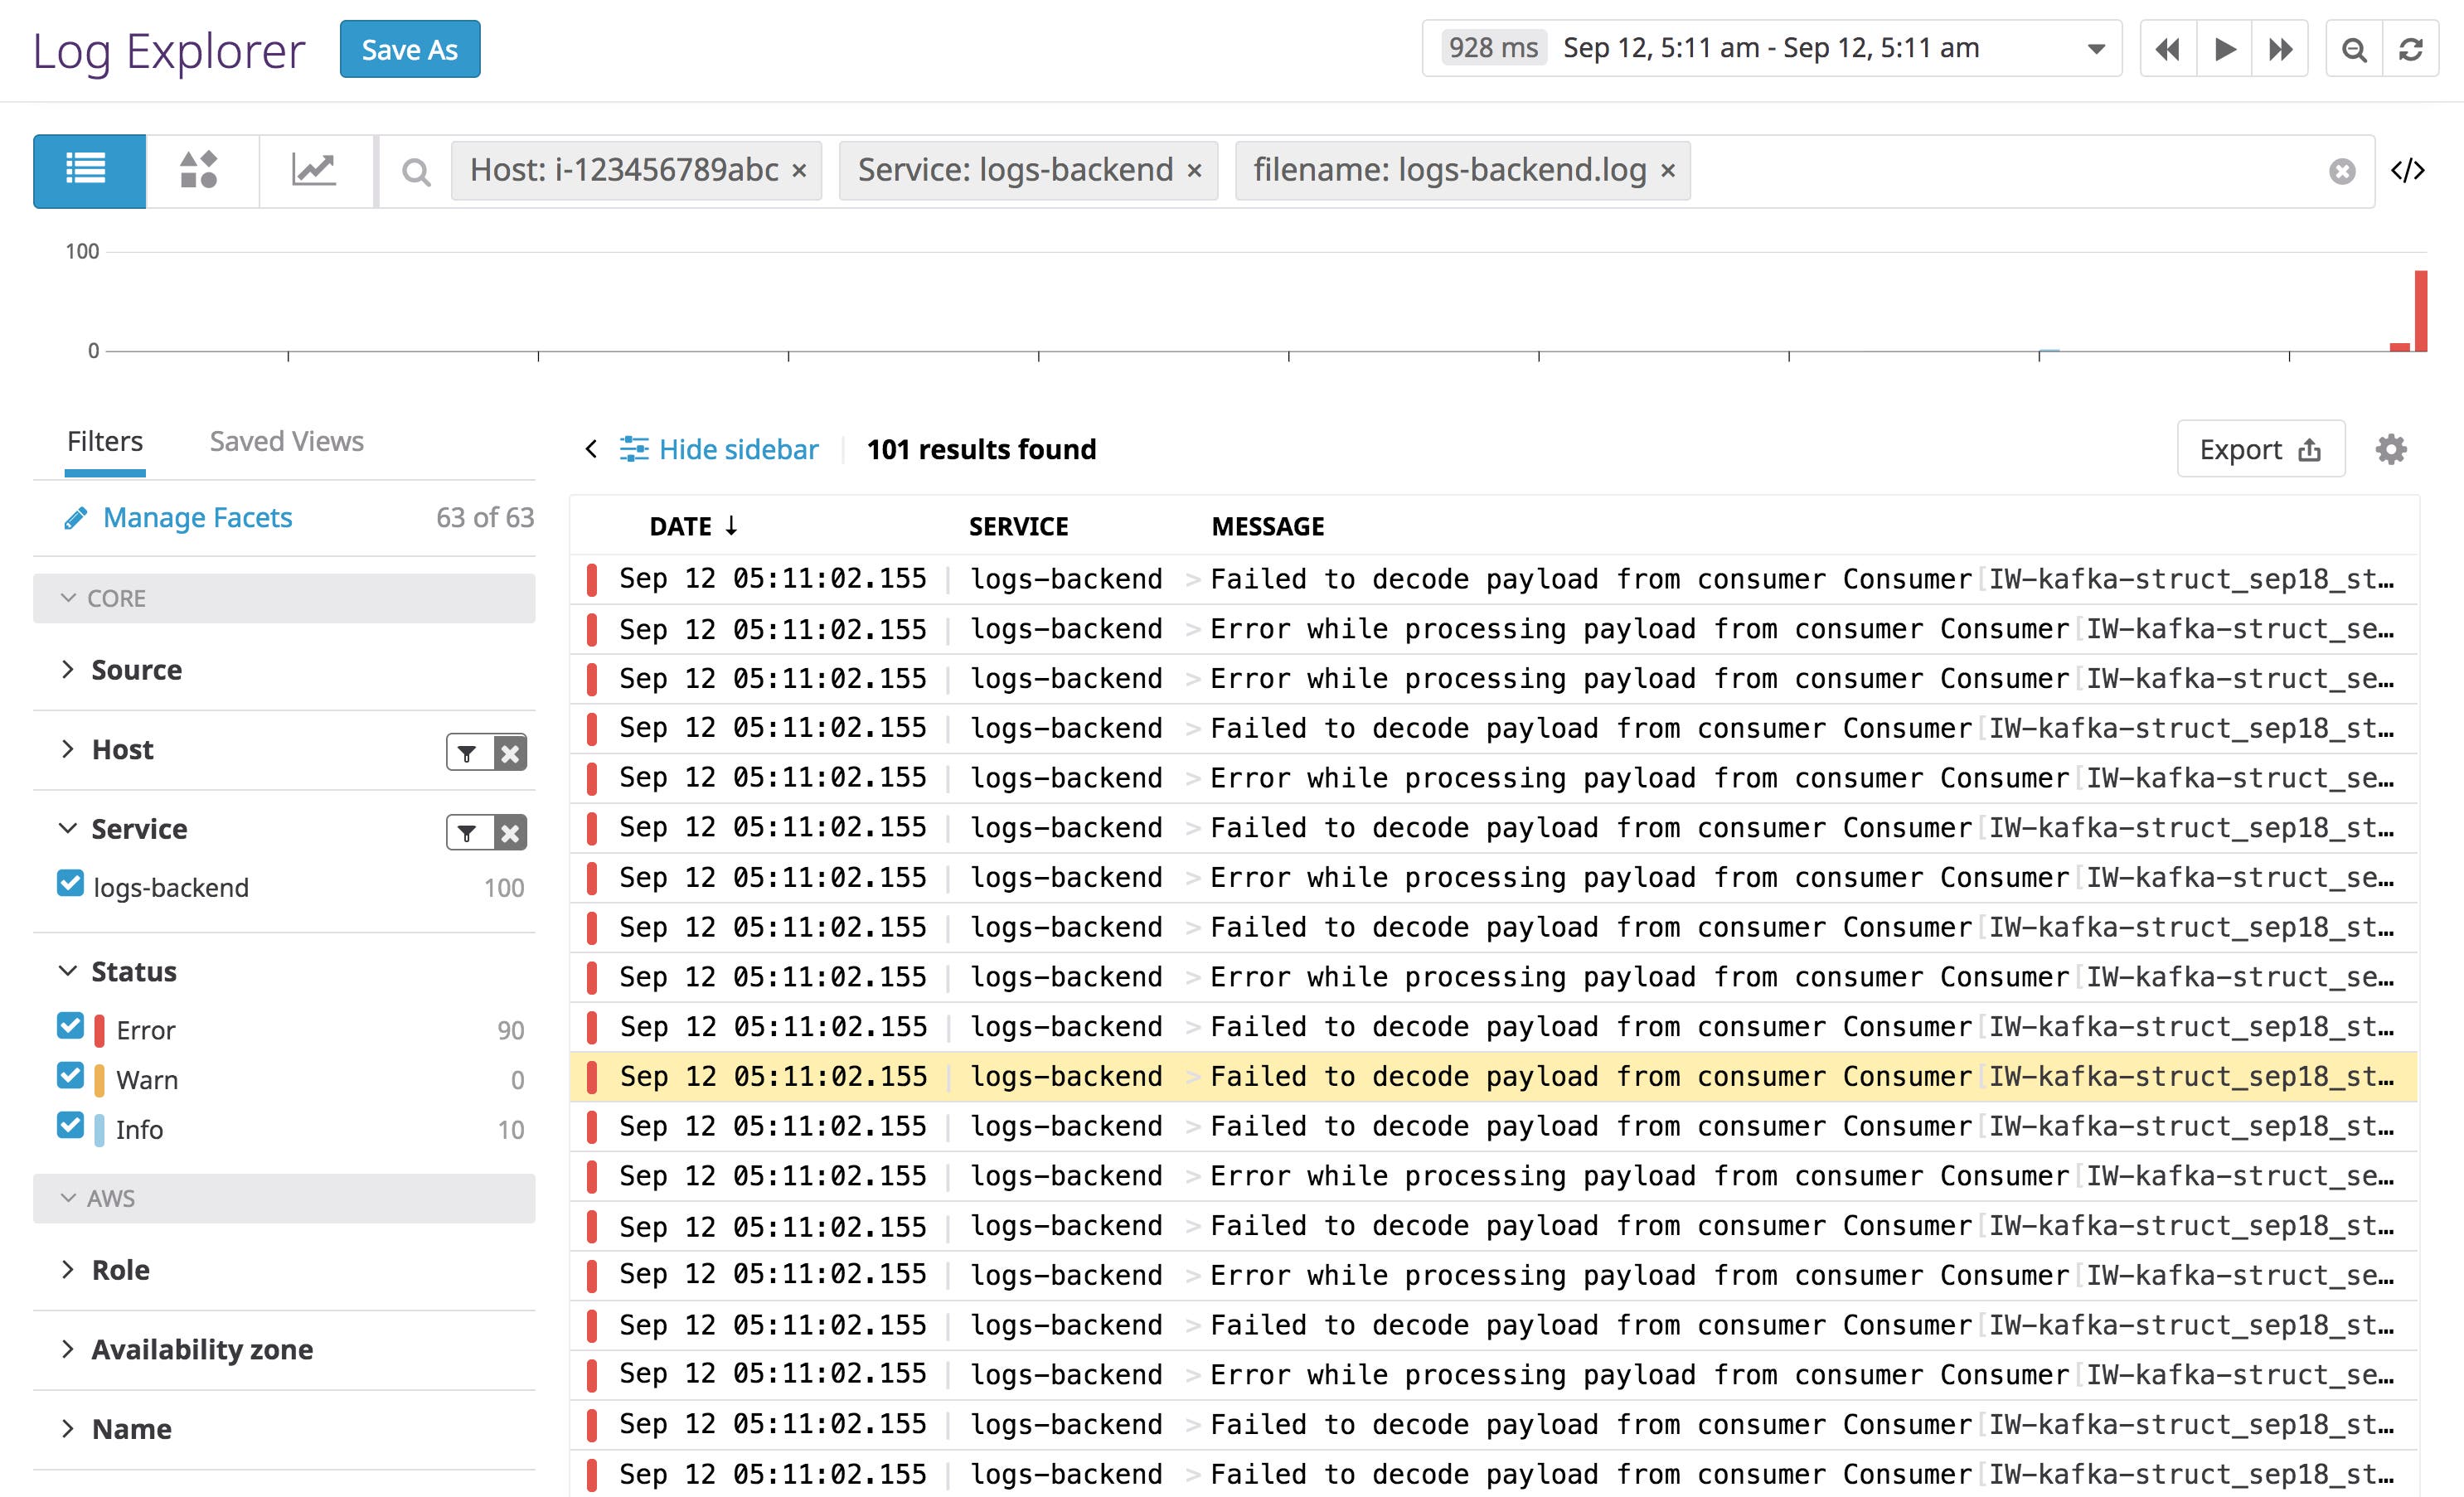Remove the Service: logs-backend filter pill

click(x=1194, y=171)
